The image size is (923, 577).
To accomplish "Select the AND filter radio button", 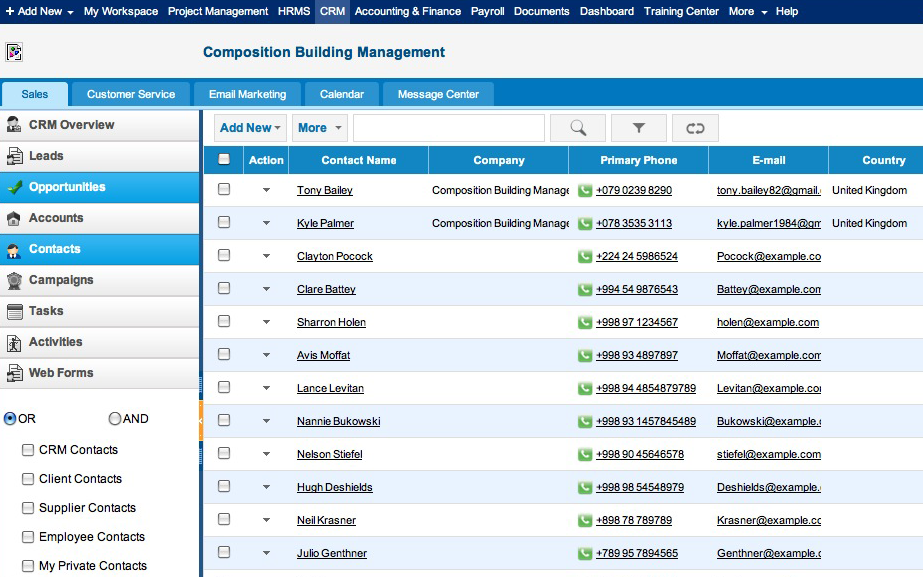I will point(115,419).
